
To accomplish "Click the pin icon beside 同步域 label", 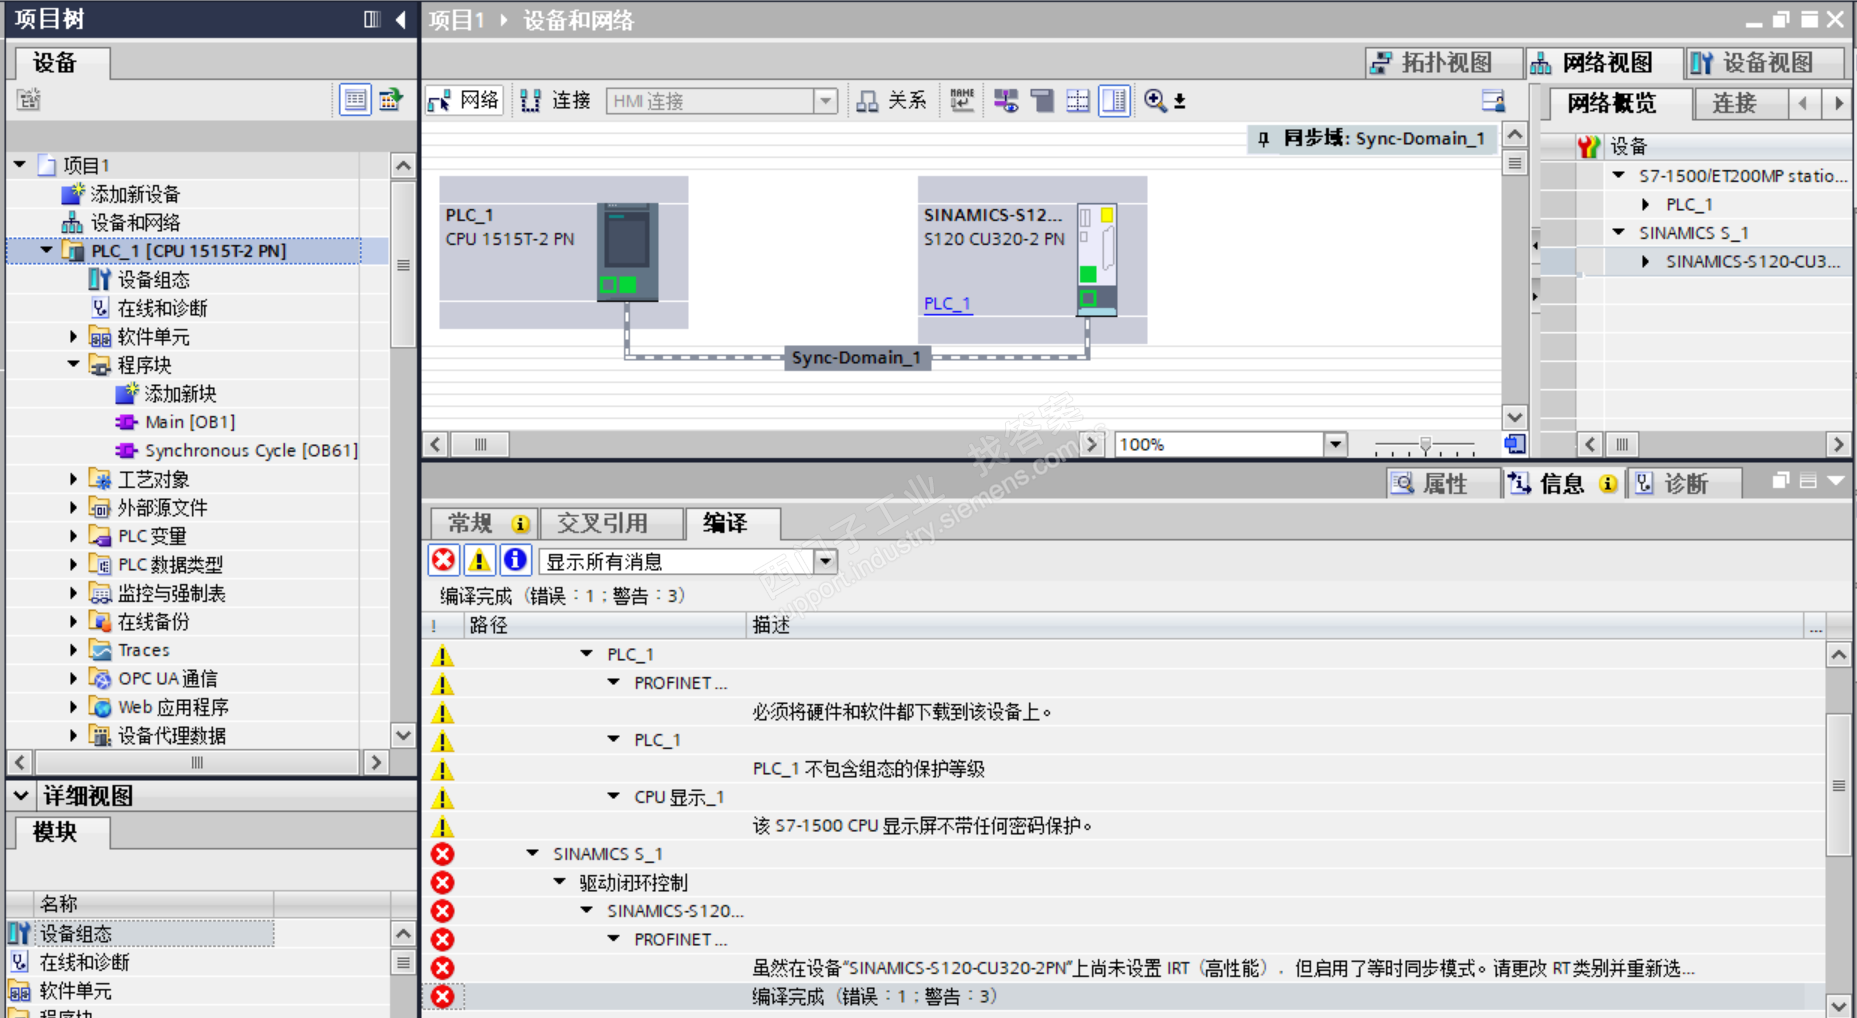I will coord(1264,139).
